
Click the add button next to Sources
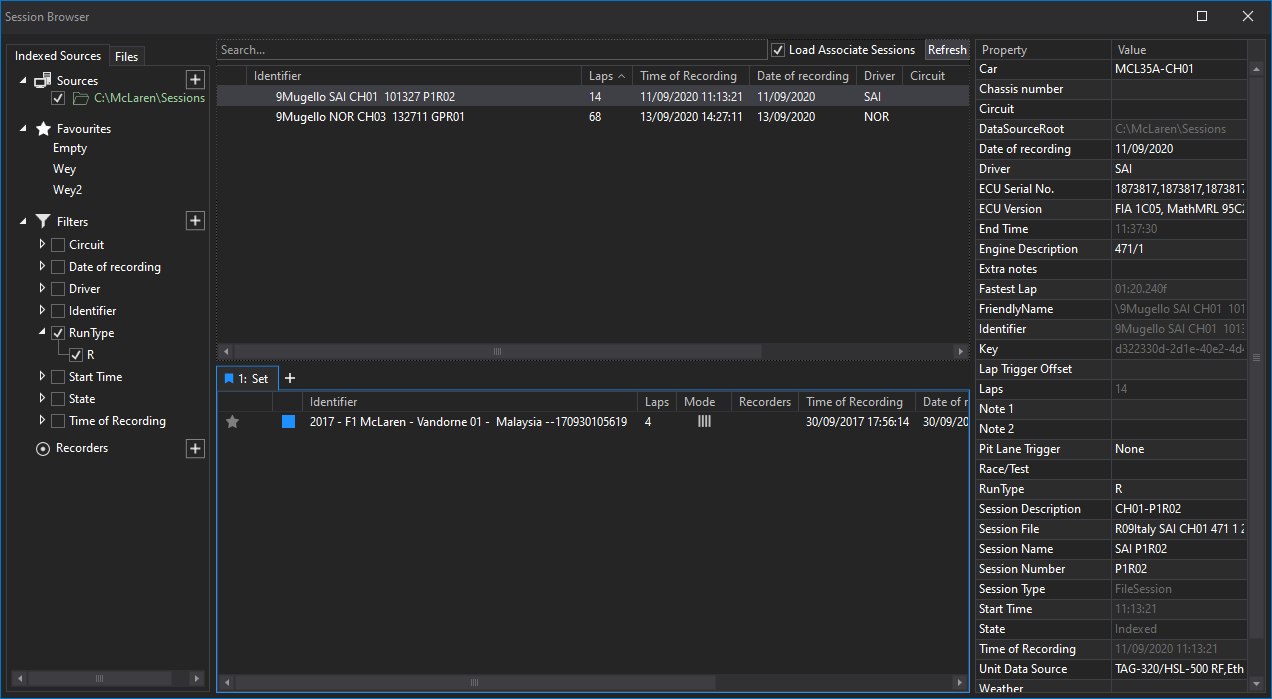click(195, 79)
